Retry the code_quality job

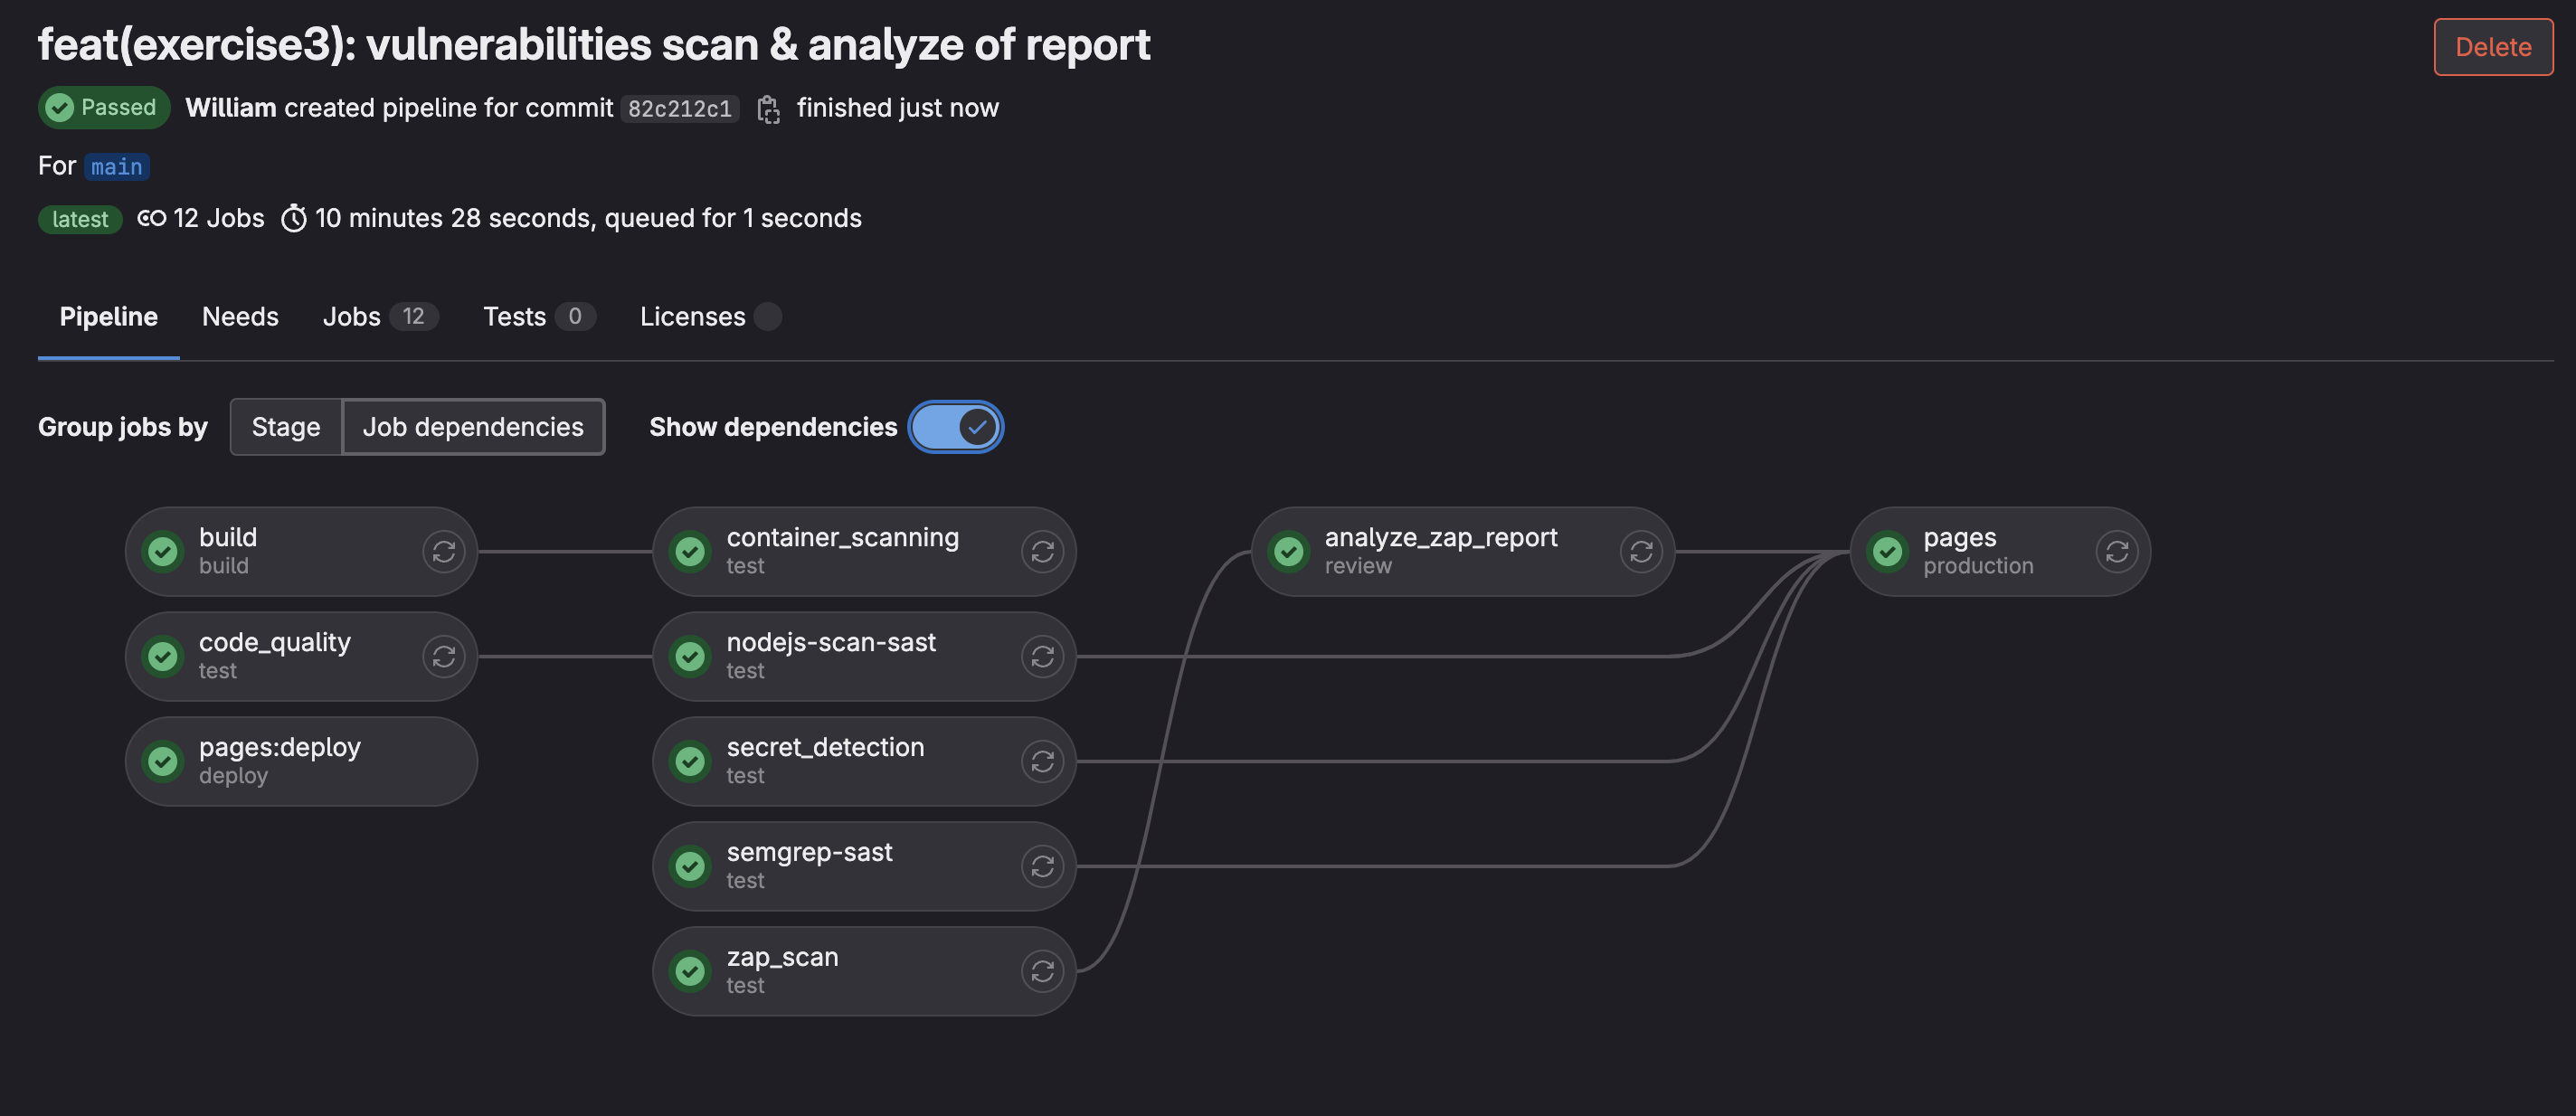click(443, 656)
